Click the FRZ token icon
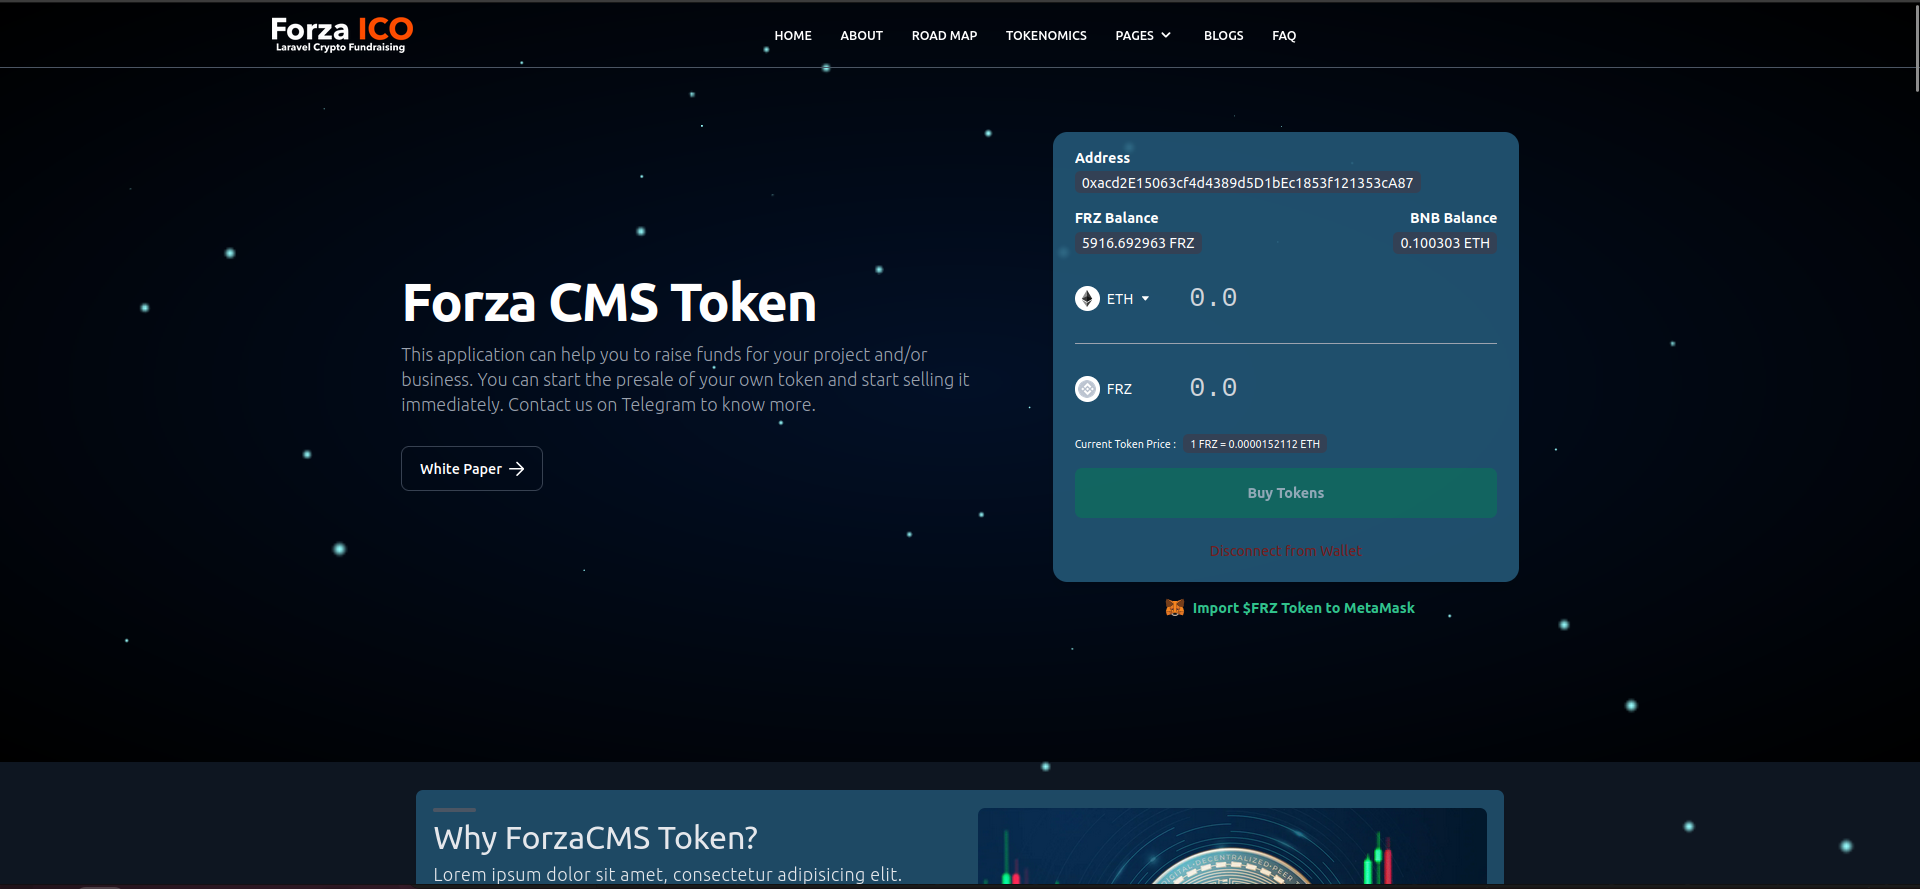 pos(1087,389)
